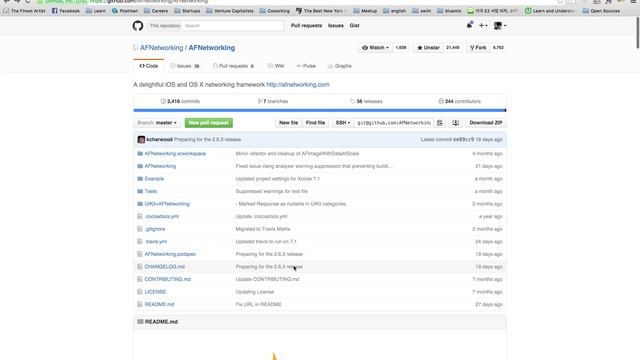Open Gist in top navigation
This screenshot has width=640, height=360.
pos(354,25)
